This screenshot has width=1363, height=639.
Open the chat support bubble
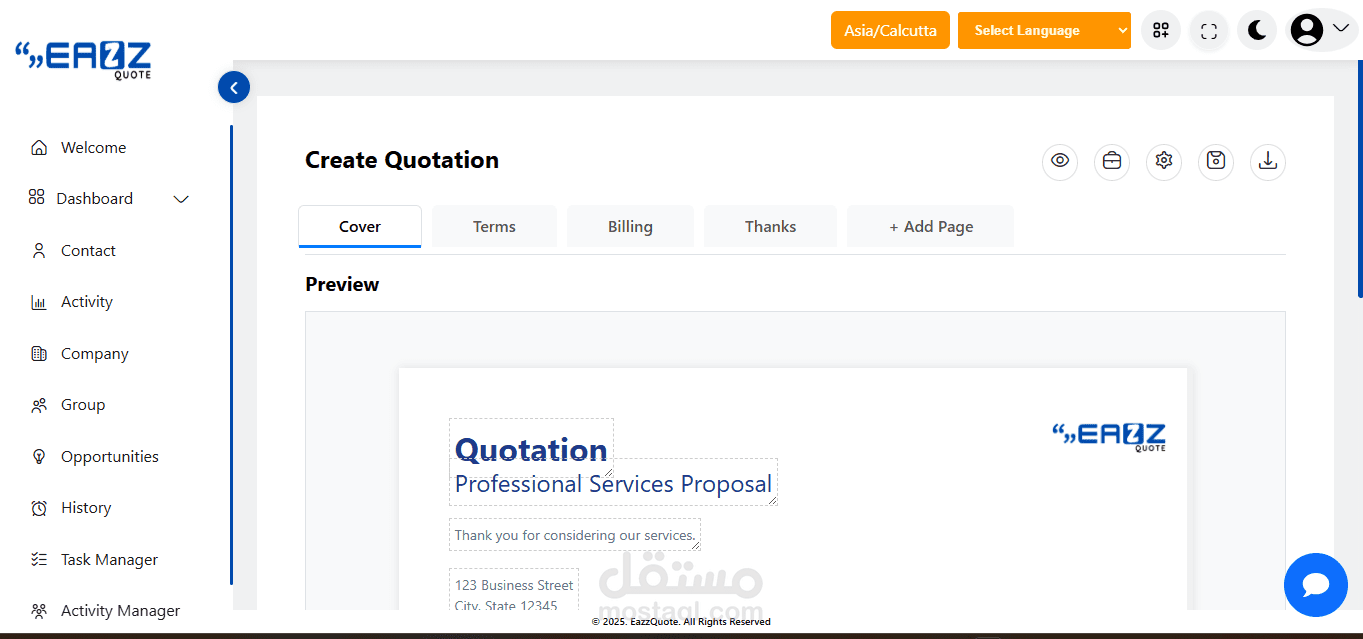pos(1316,585)
